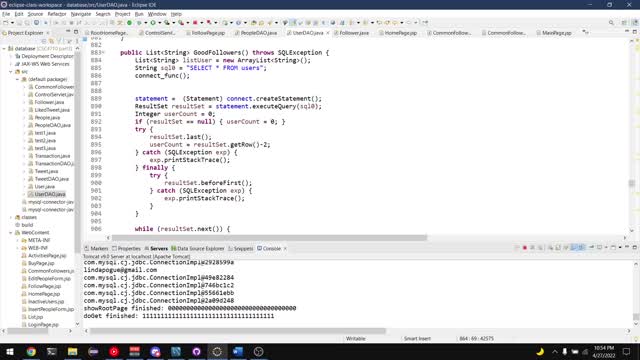Open the New dropdown arrow in toolbar
The width and height of the screenshot is (640, 360).
point(12,23)
